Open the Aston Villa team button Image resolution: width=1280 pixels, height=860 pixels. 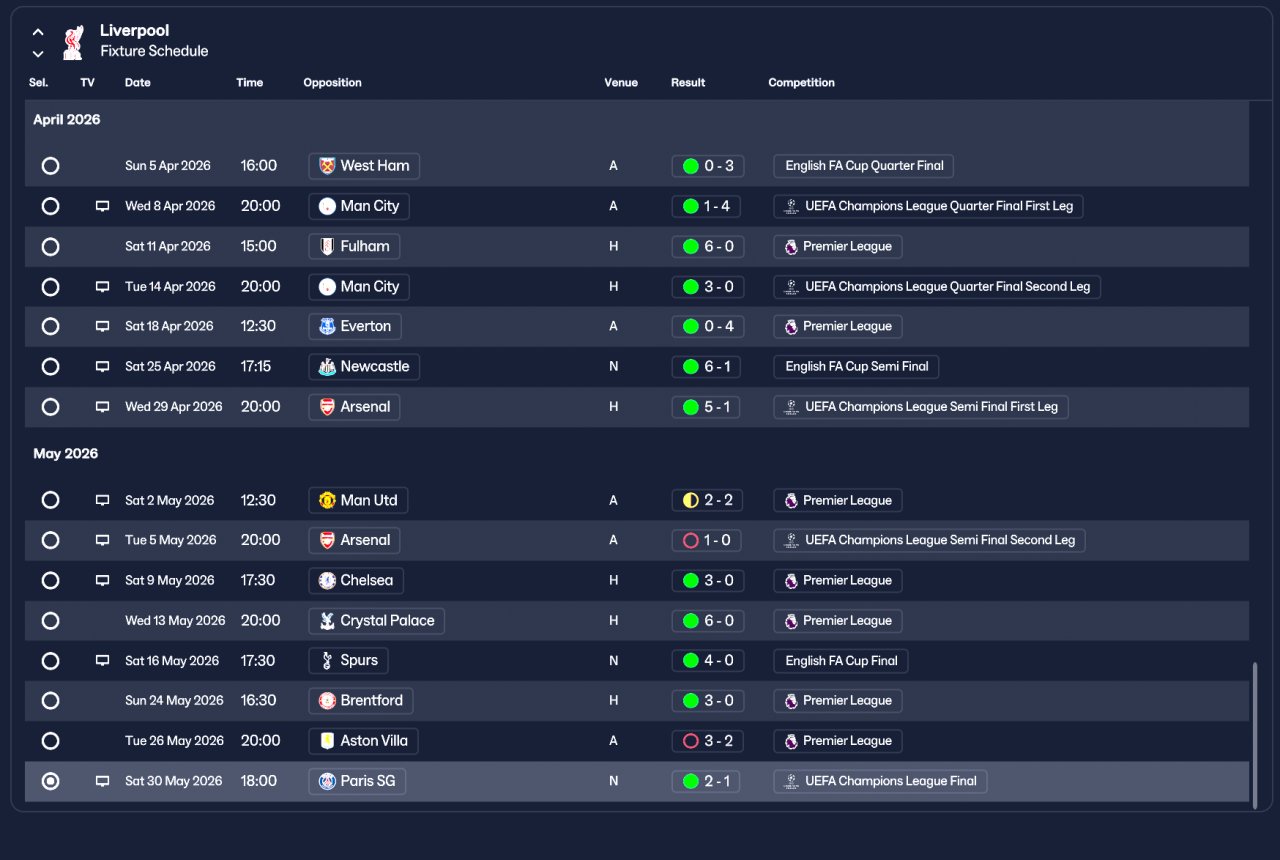click(x=363, y=741)
